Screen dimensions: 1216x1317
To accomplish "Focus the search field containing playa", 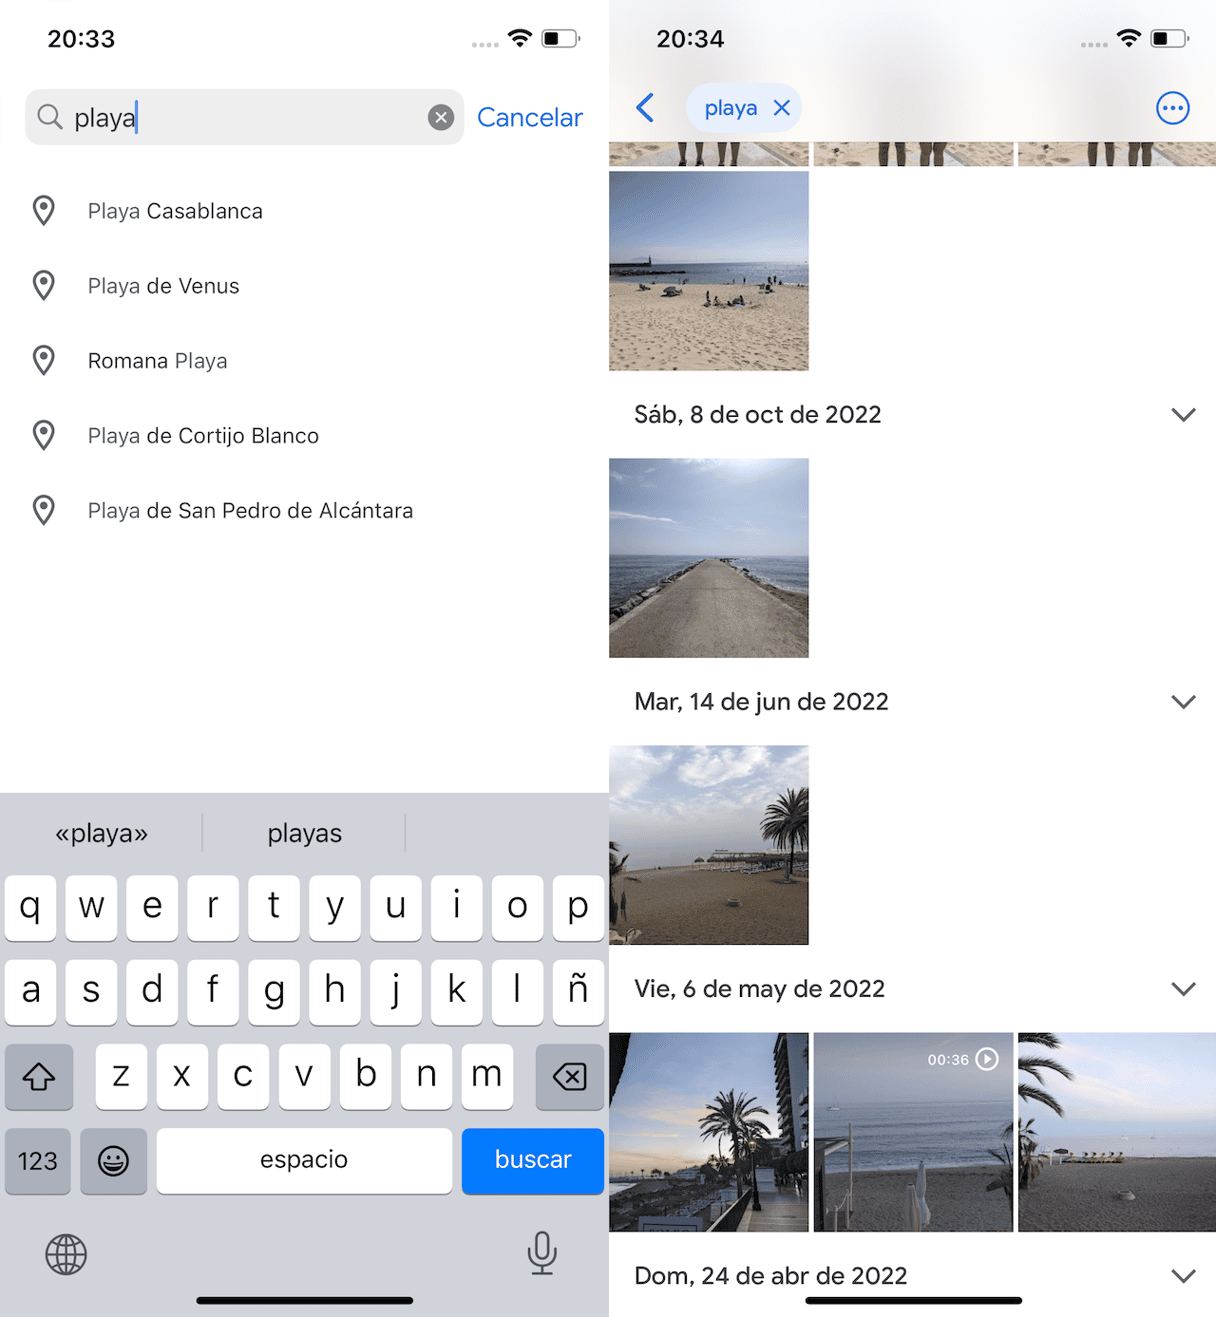I will [244, 117].
